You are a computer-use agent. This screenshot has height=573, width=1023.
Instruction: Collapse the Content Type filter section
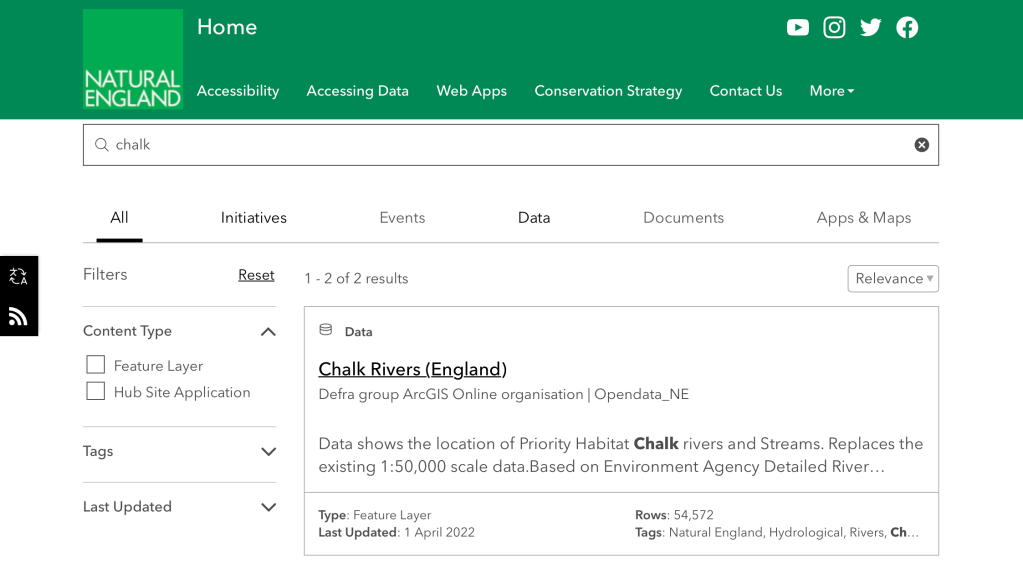268,331
